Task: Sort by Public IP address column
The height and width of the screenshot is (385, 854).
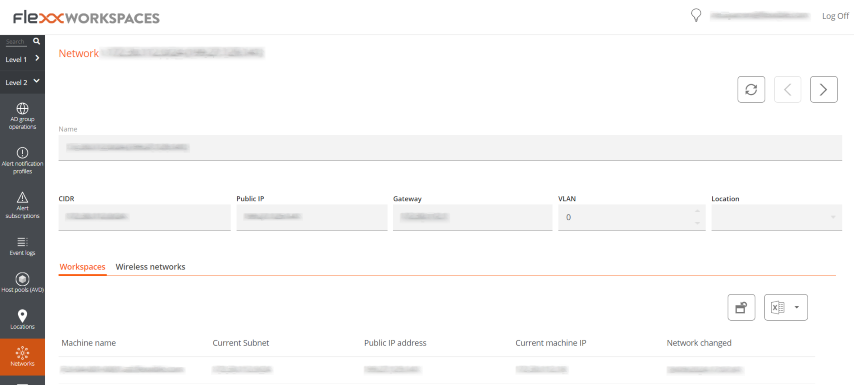Action: tap(395, 343)
